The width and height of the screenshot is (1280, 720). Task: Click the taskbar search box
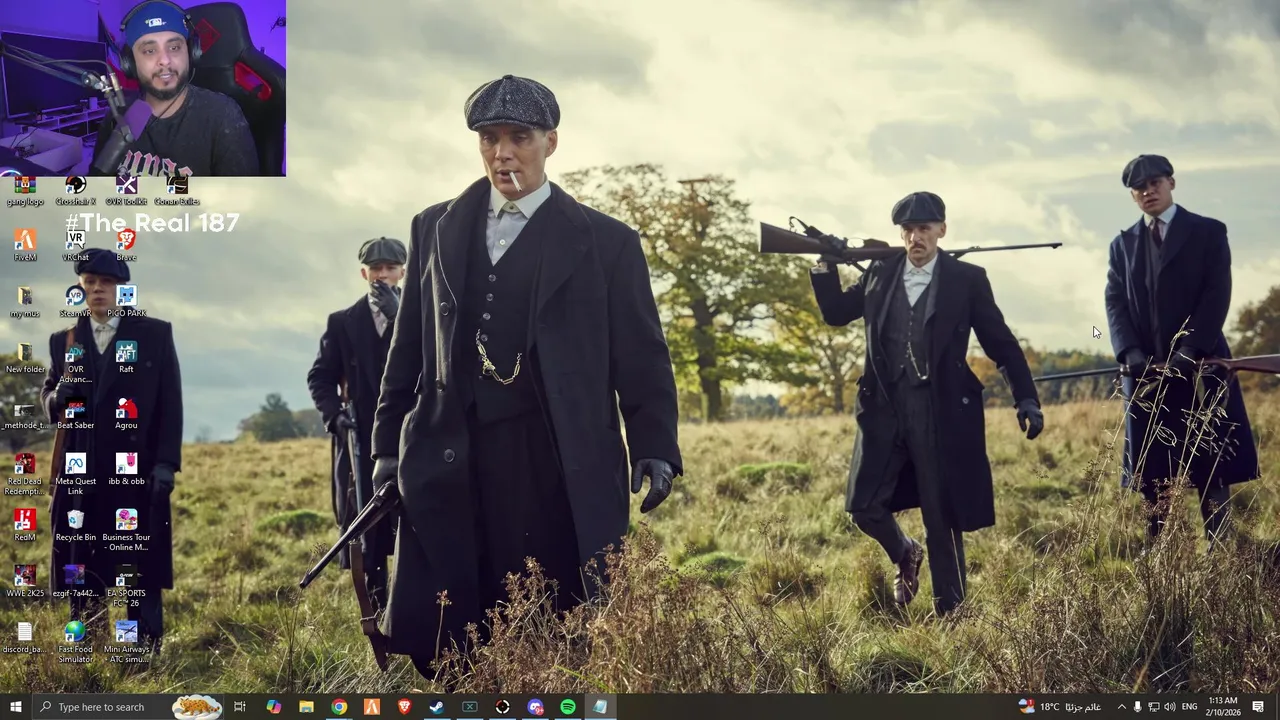click(x=128, y=707)
